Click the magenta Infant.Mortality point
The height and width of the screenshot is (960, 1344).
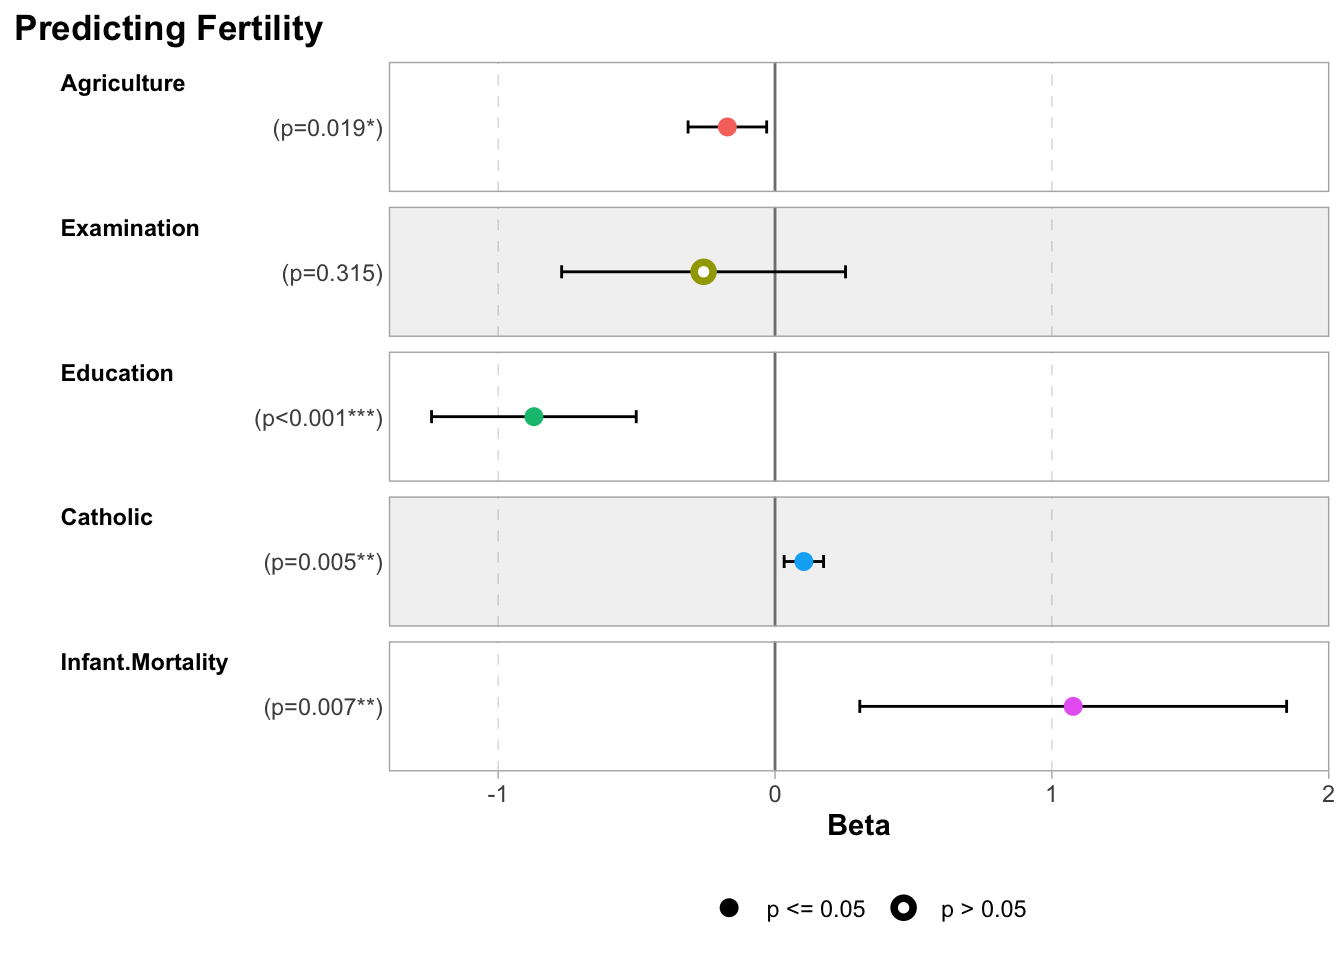click(1073, 707)
